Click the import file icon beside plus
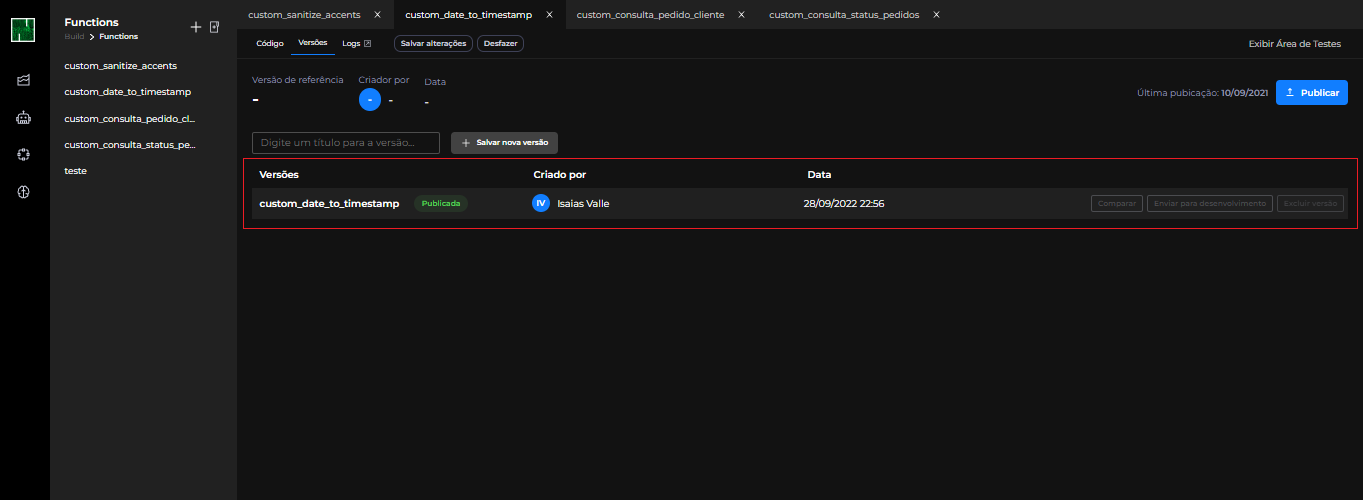 214,27
